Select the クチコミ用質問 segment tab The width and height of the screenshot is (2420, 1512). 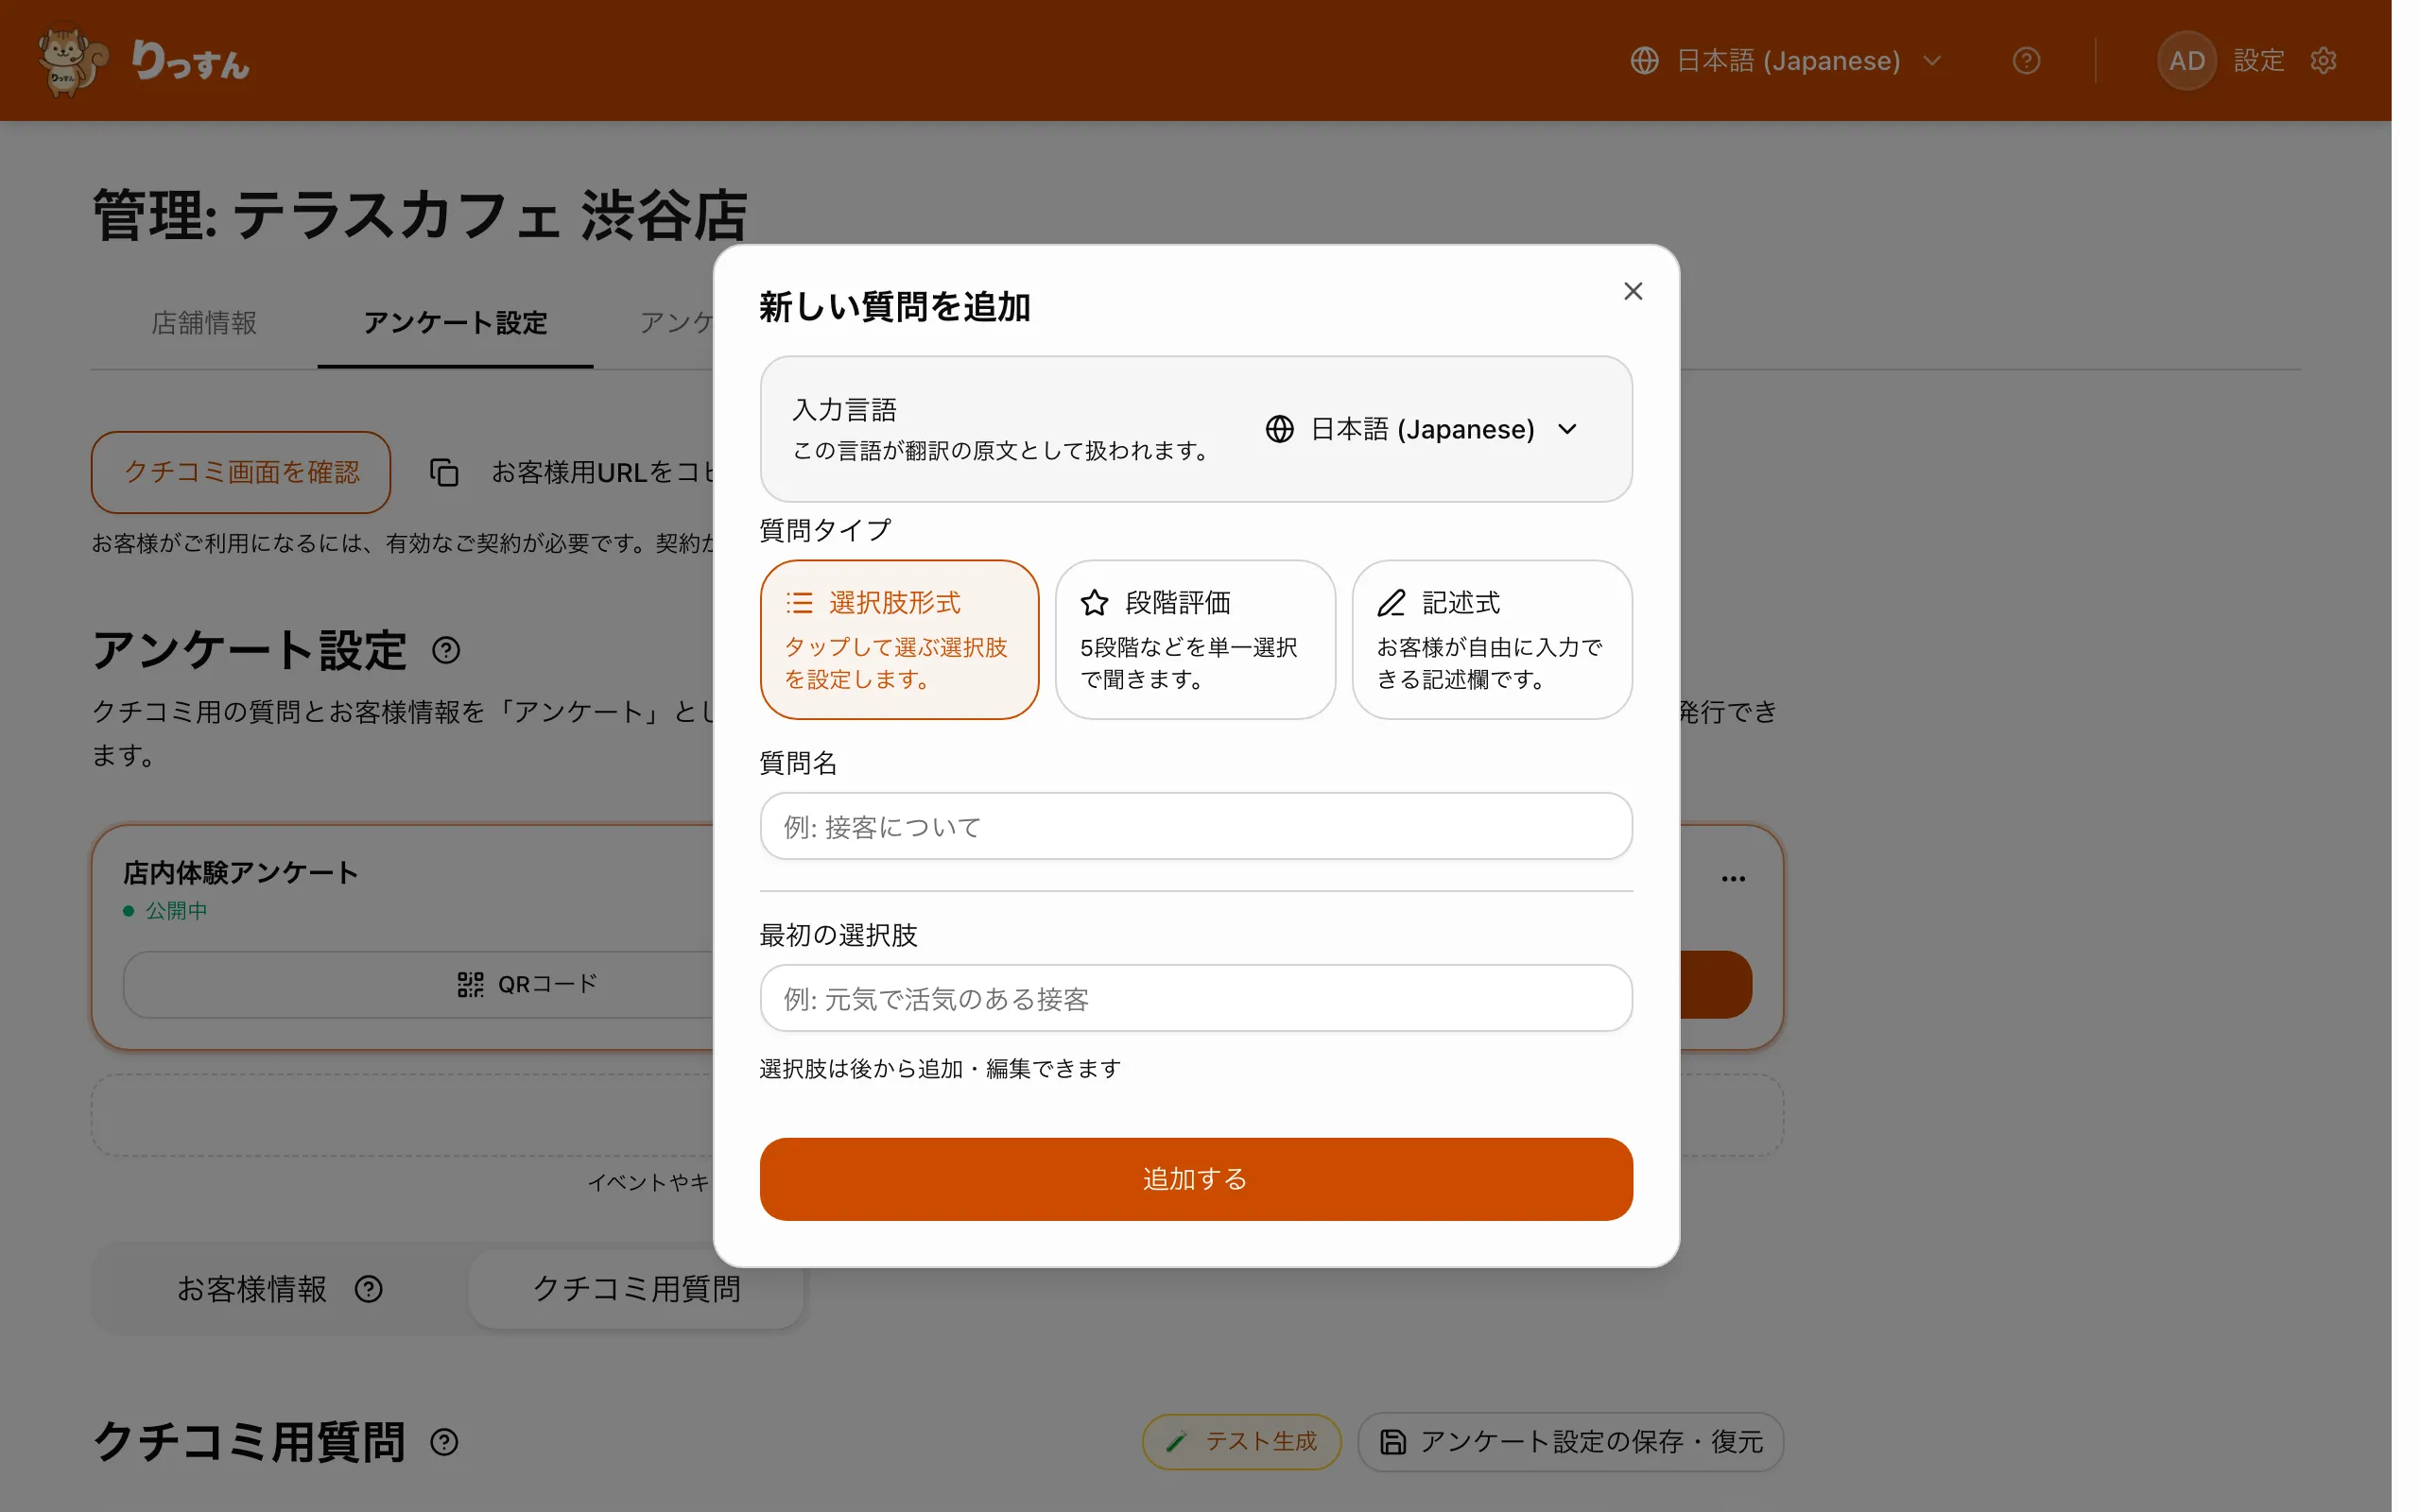636,1289
